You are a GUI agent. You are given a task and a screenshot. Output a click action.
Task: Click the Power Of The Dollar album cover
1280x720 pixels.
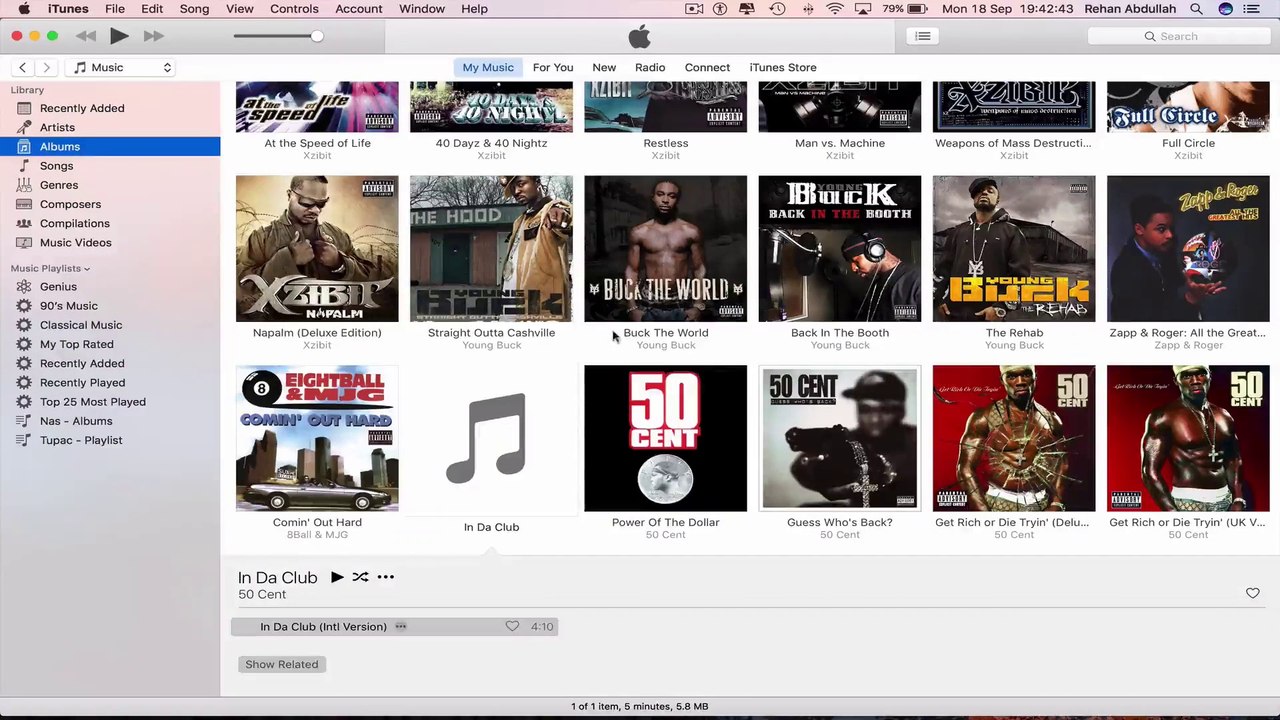665,438
